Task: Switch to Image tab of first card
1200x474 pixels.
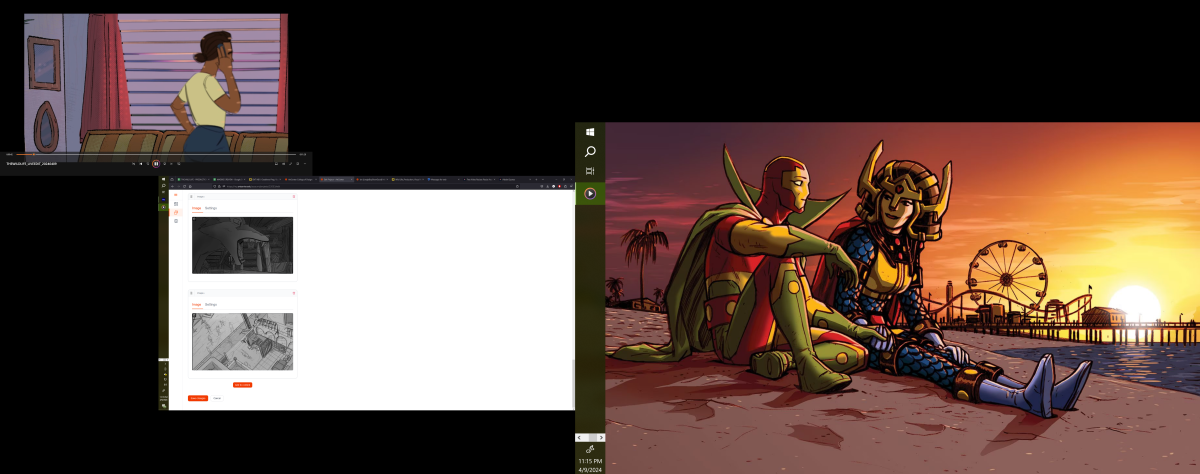Action: click(x=197, y=208)
